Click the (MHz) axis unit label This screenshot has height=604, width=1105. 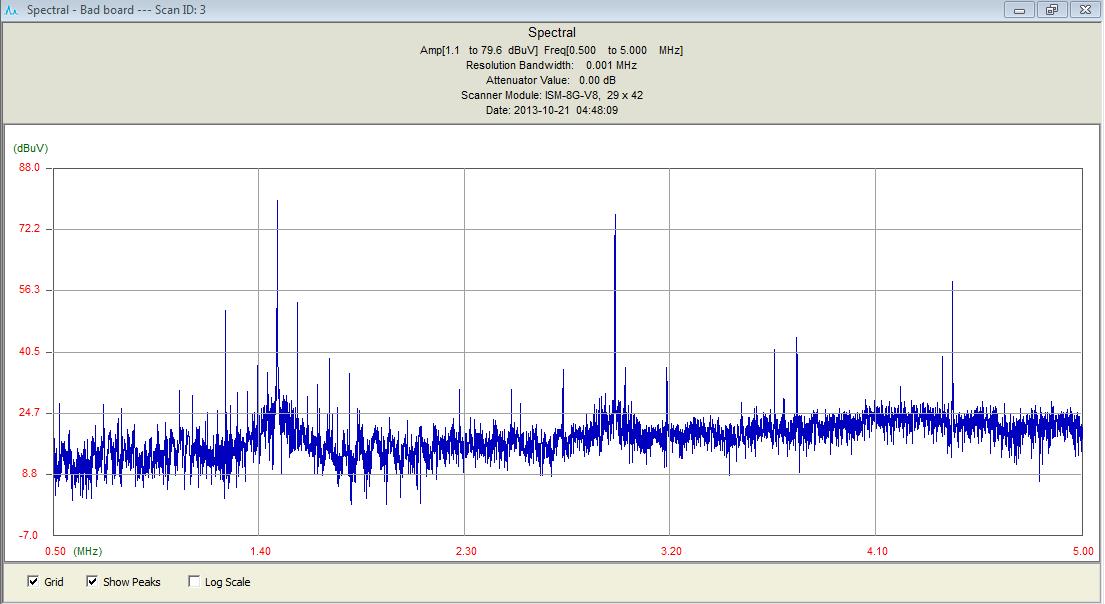pyautogui.click(x=88, y=551)
